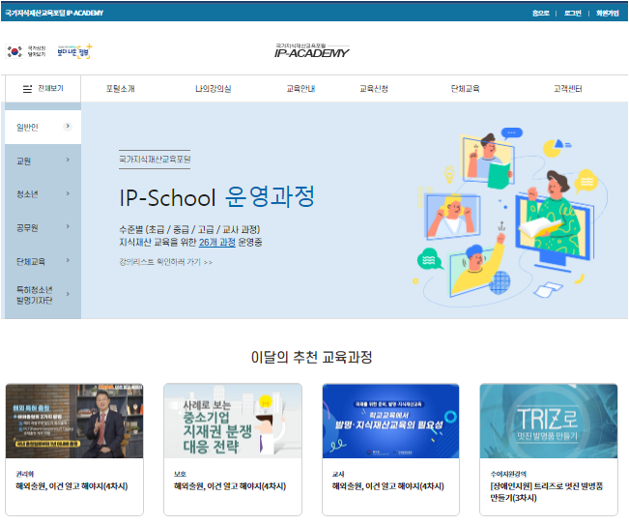629x522 pixels.
Task: Click the 보호 category label
Action: [180, 474]
